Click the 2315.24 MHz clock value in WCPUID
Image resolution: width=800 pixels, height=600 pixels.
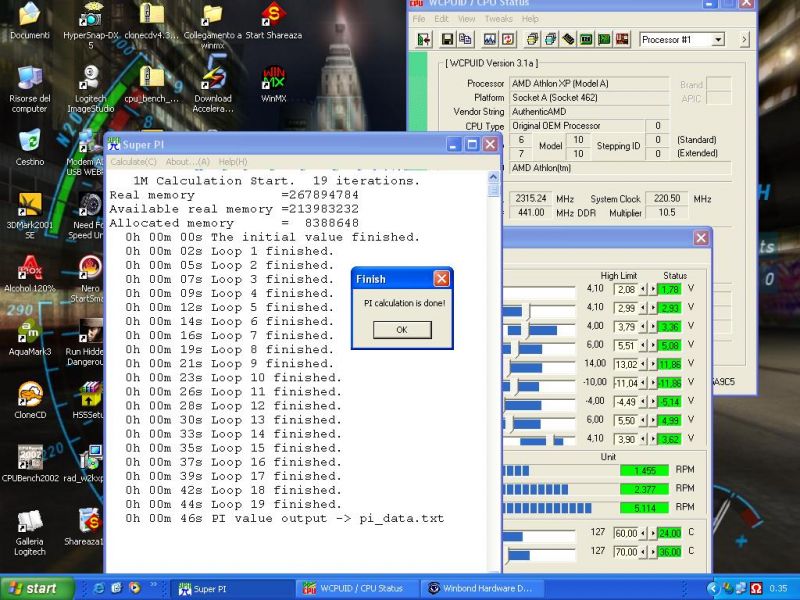tap(531, 198)
